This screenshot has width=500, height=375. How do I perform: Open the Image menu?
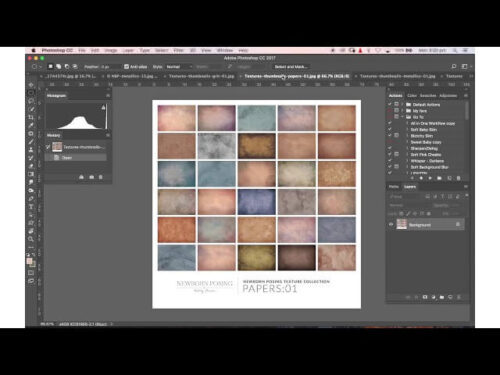tap(111, 50)
